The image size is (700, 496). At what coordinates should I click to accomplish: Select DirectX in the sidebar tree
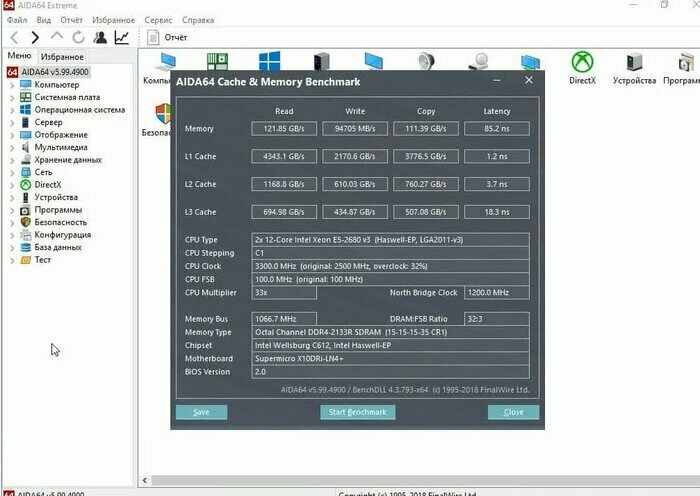coord(48,184)
